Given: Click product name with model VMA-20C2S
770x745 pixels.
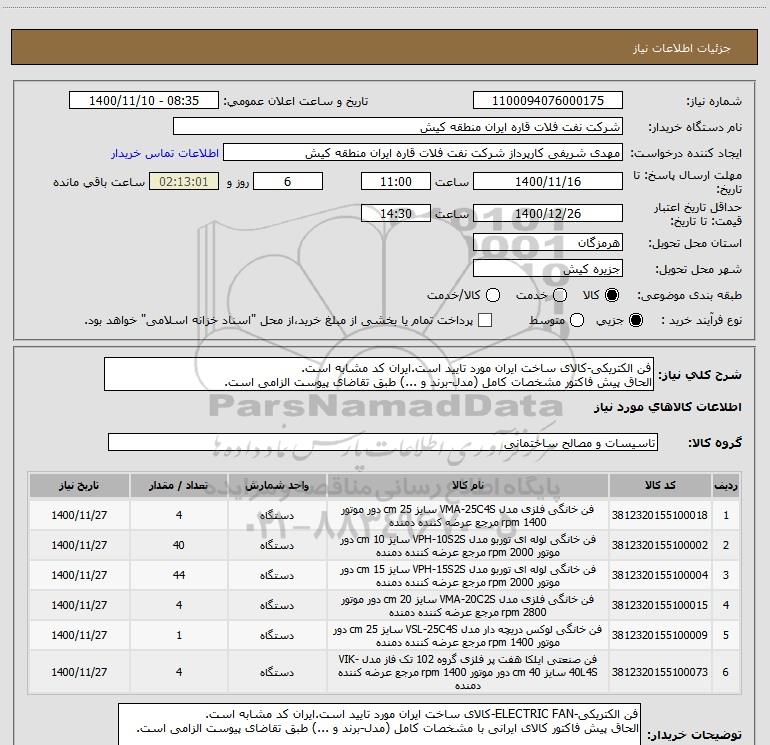Looking at the screenshot, I should [468, 606].
